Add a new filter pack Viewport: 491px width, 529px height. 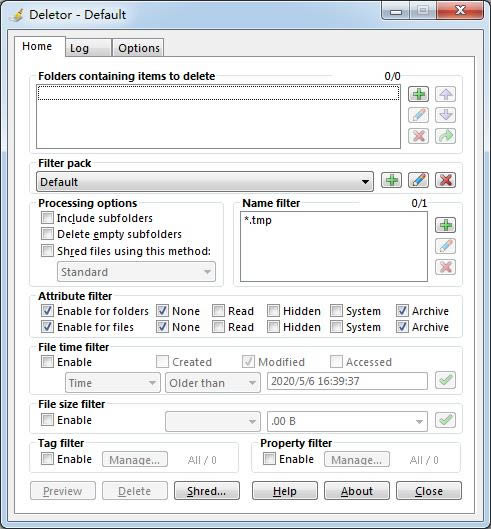391,180
